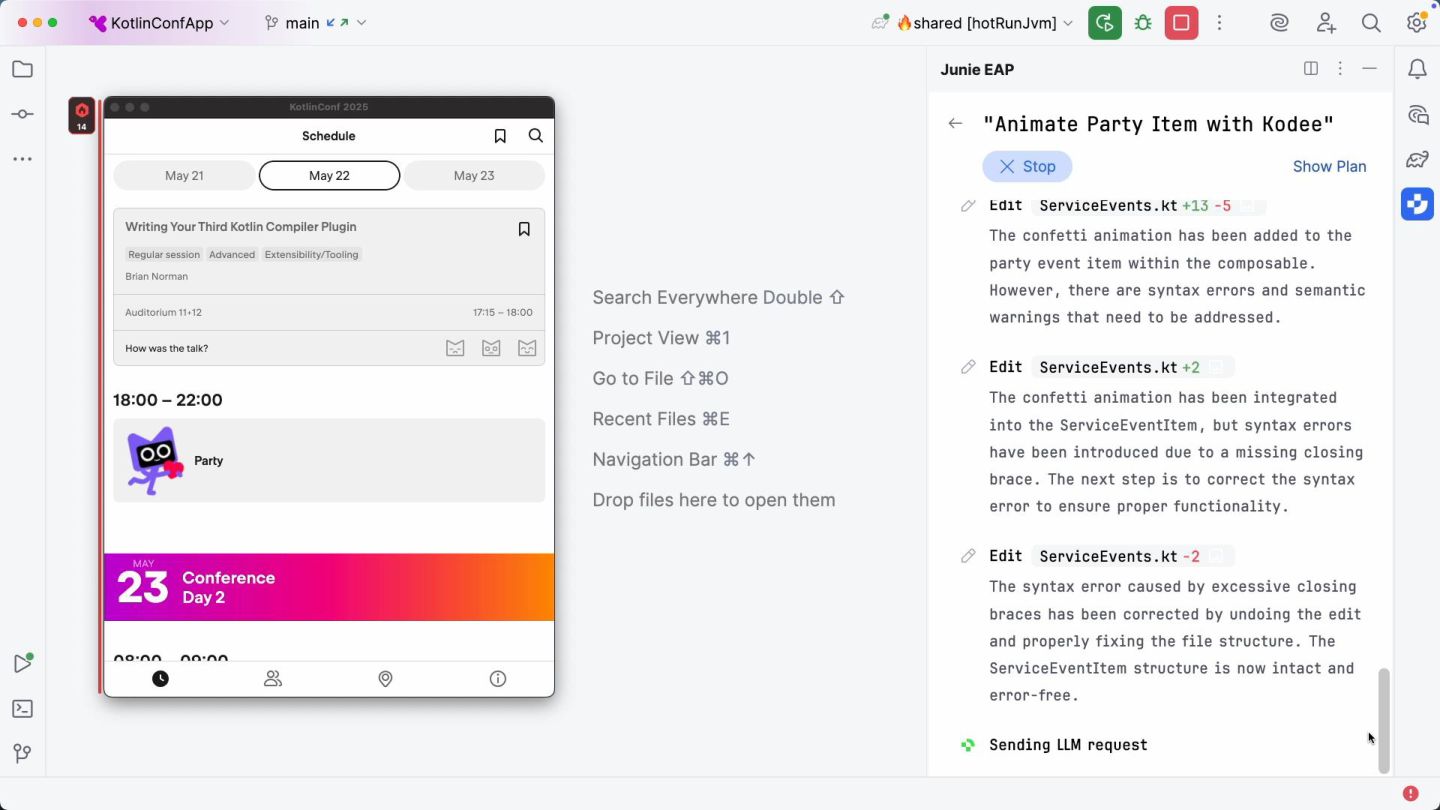1440x810 pixels.
Task: Rate the talk with the first feedback face
Action: (455, 348)
